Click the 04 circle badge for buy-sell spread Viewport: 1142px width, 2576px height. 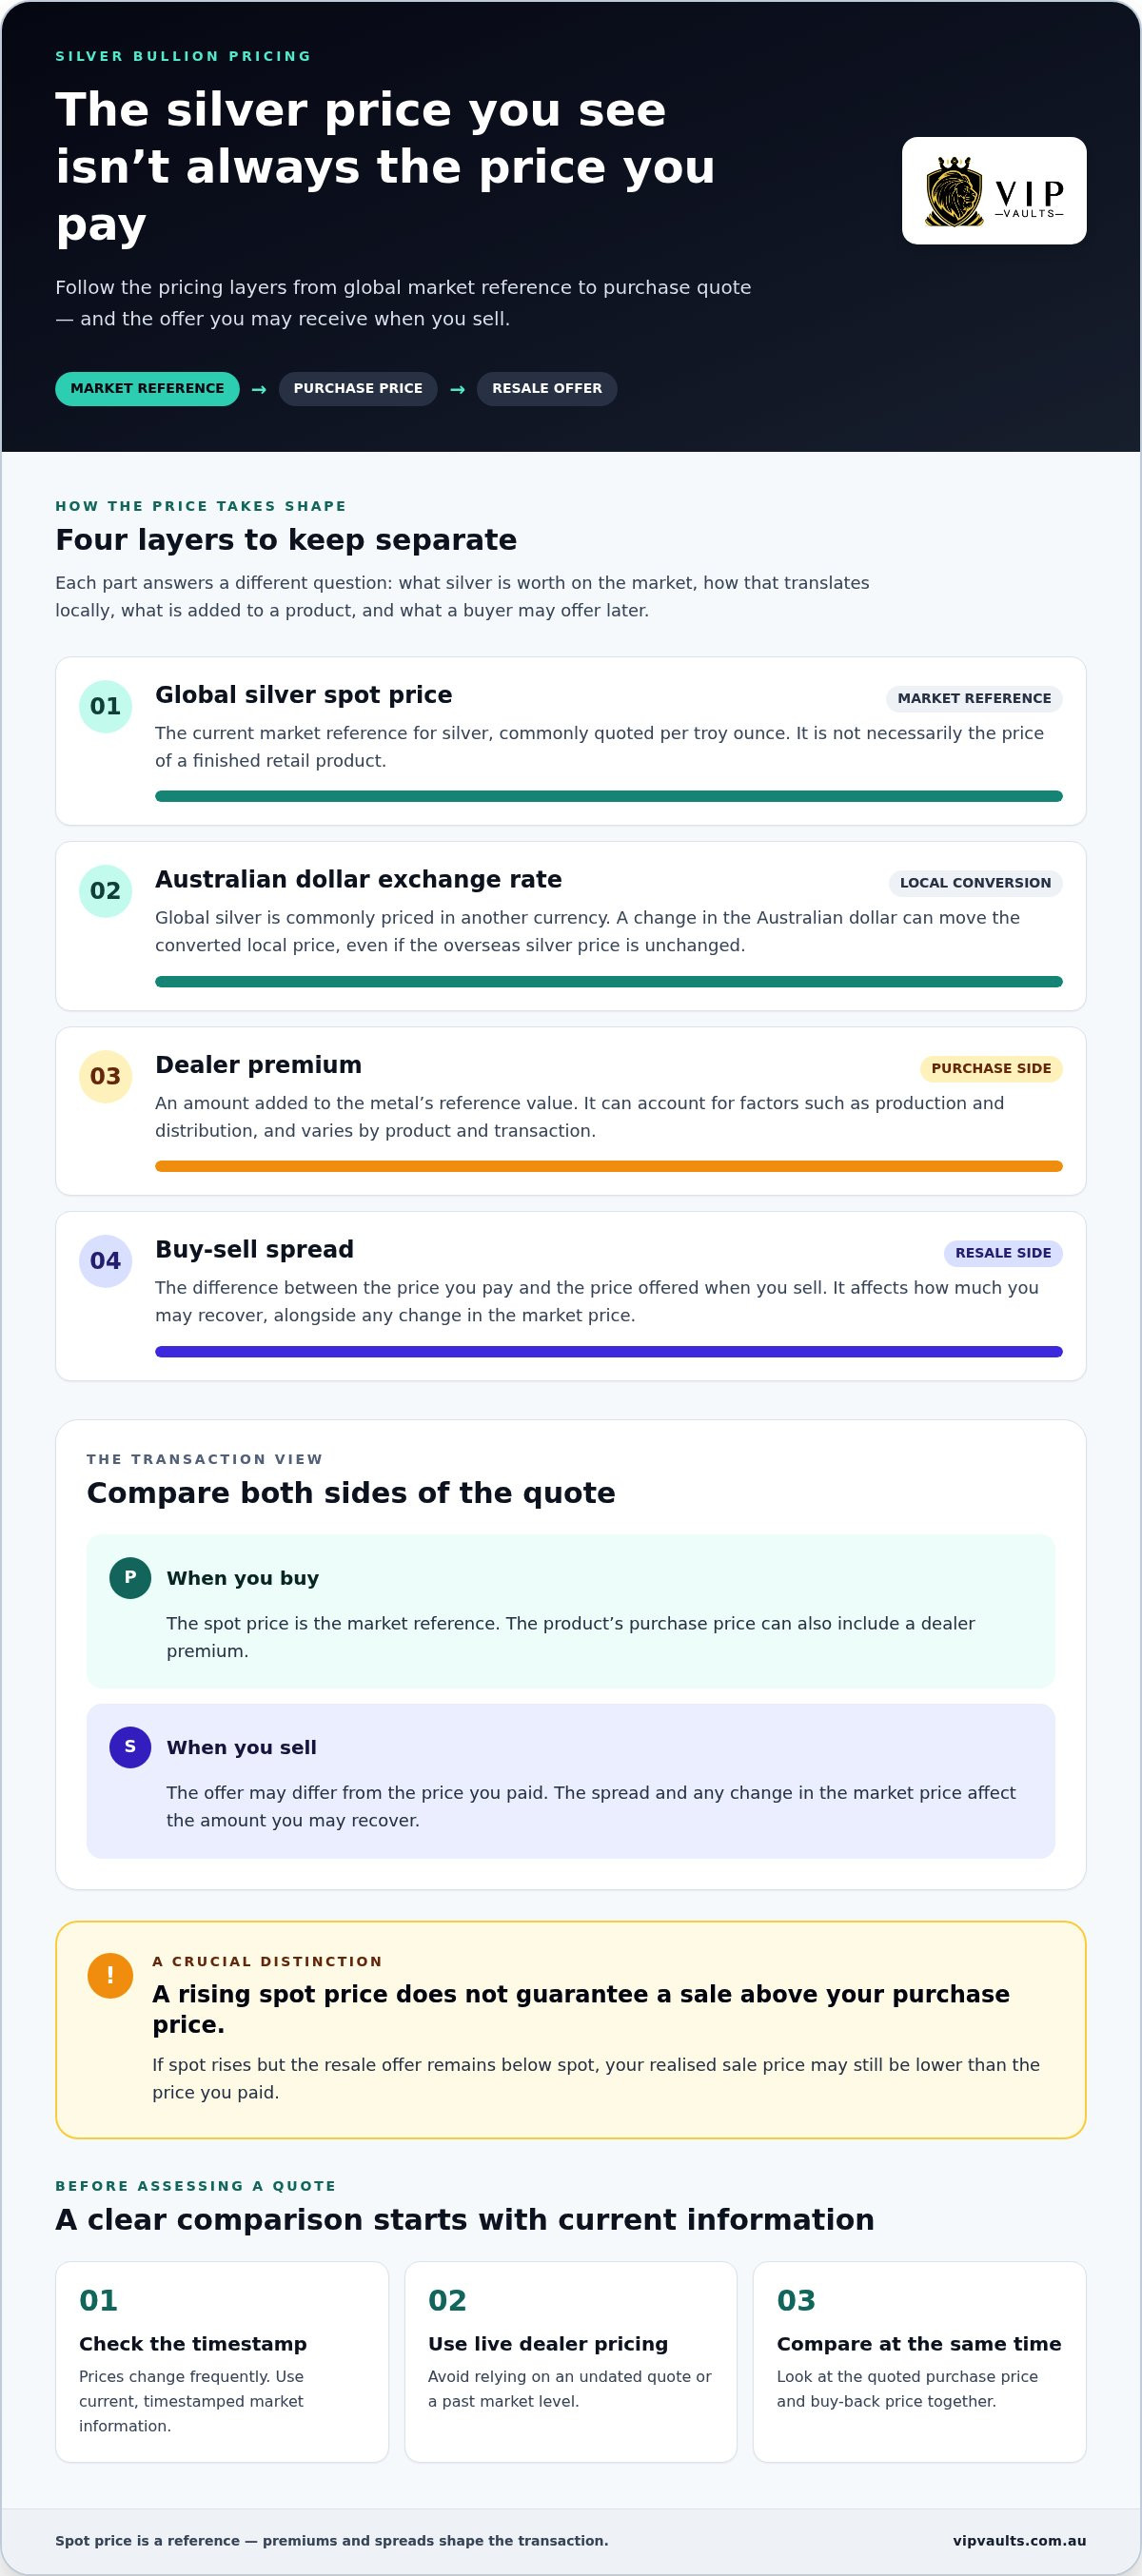point(106,1261)
